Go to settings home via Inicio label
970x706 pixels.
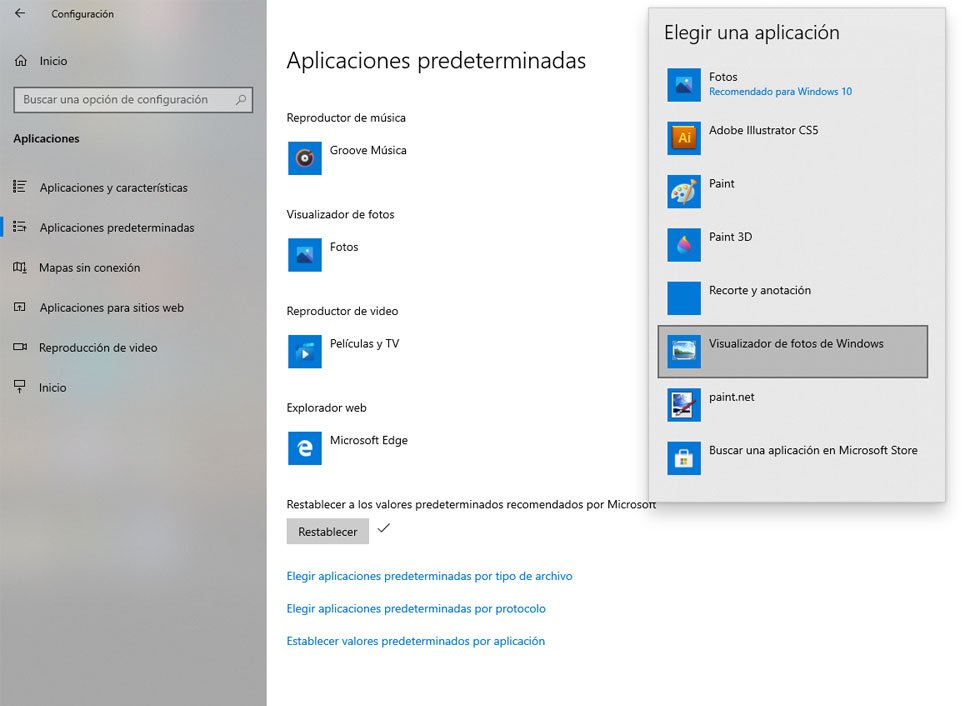click(x=53, y=61)
